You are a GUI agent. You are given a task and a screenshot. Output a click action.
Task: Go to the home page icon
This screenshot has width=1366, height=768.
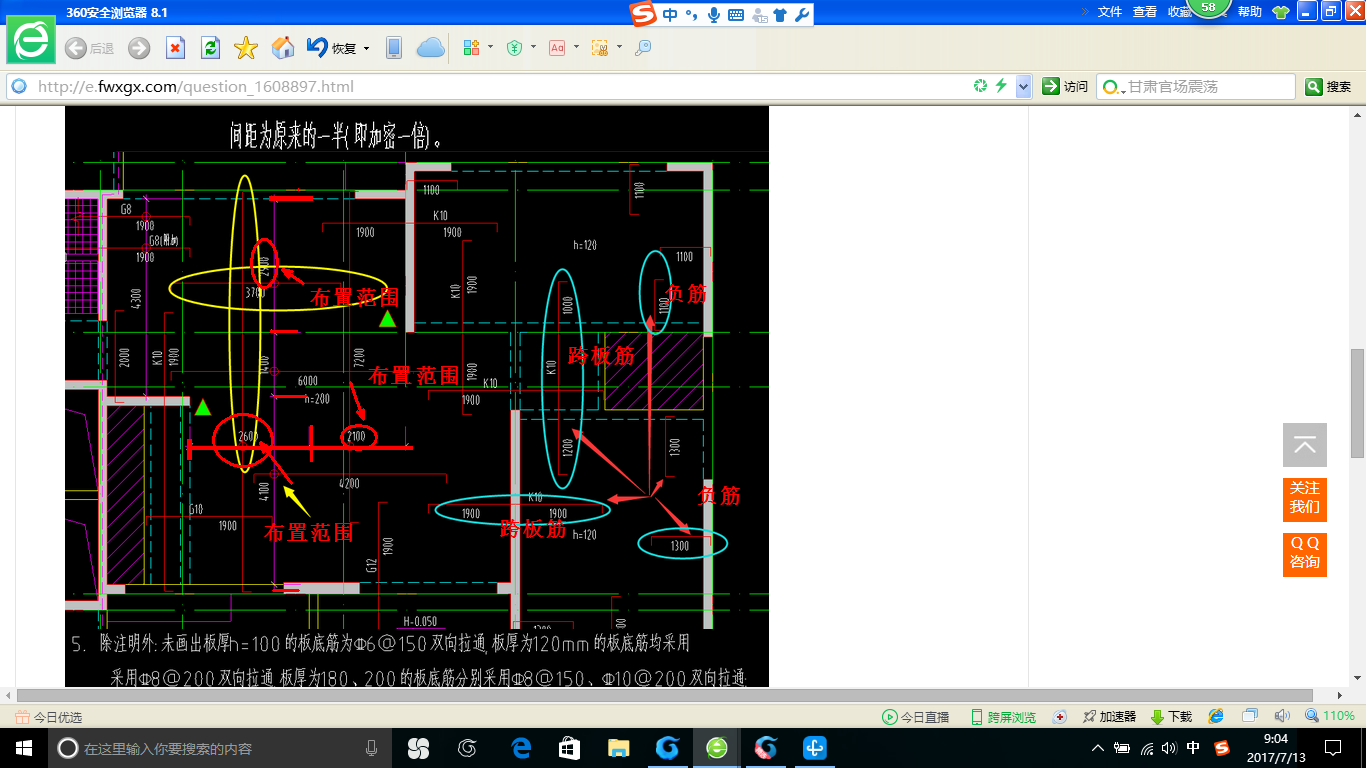pos(283,48)
